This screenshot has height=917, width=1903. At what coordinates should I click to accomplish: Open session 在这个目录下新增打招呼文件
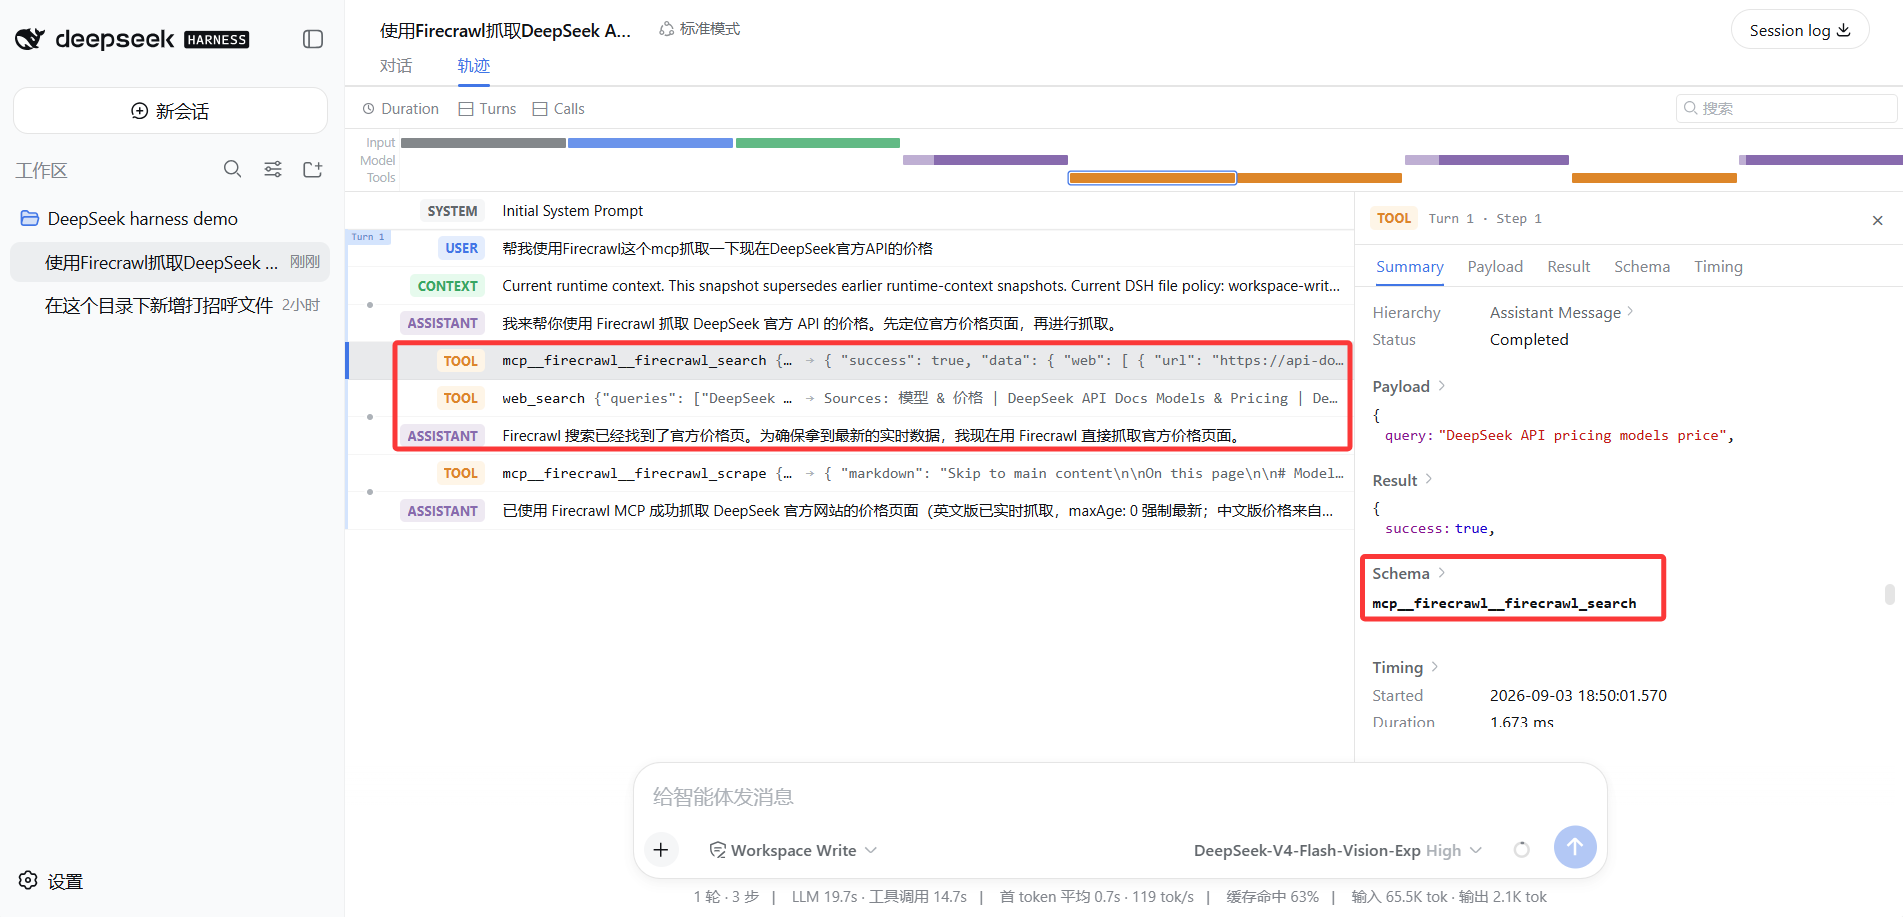pos(170,305)
